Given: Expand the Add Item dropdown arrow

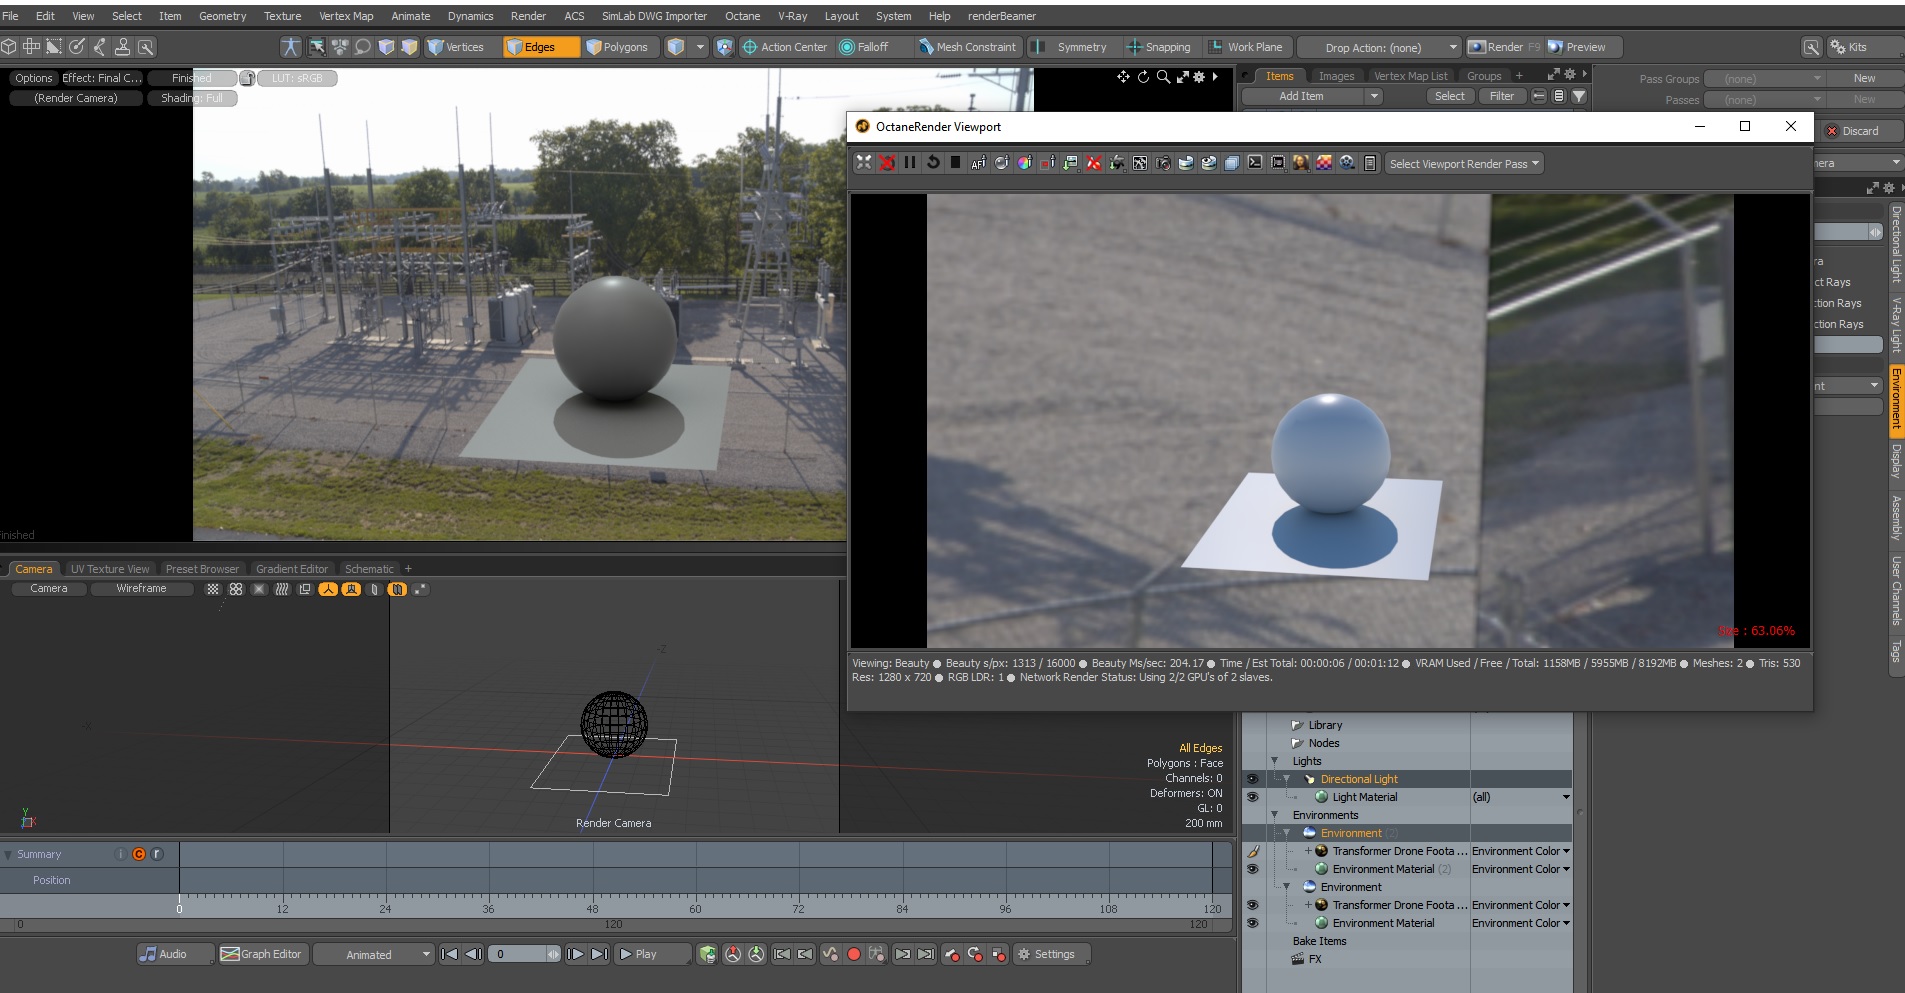Looking at the screenshot, I should point(1374,96).
